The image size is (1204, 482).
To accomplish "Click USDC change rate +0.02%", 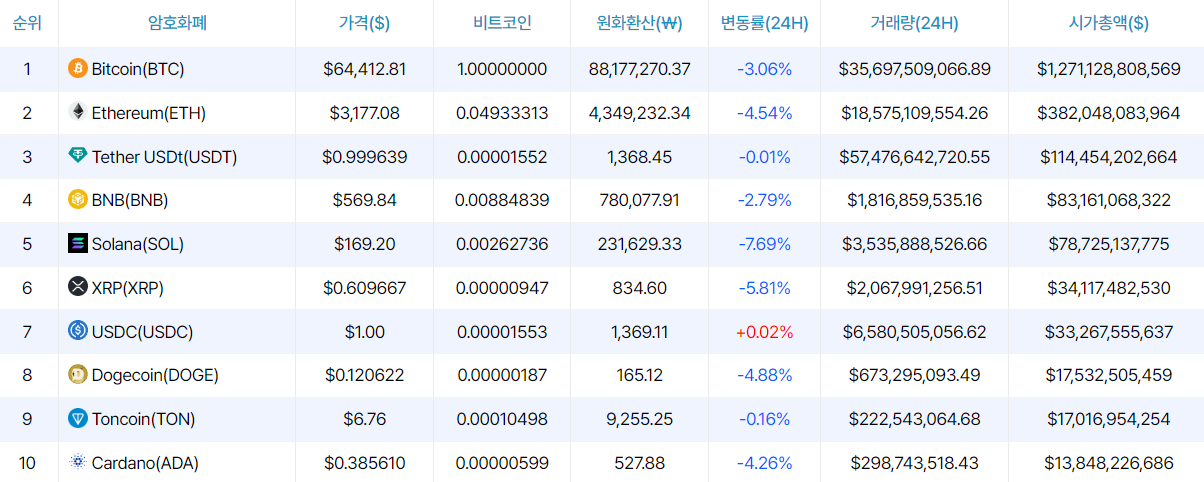I will (x=764, y=332).
